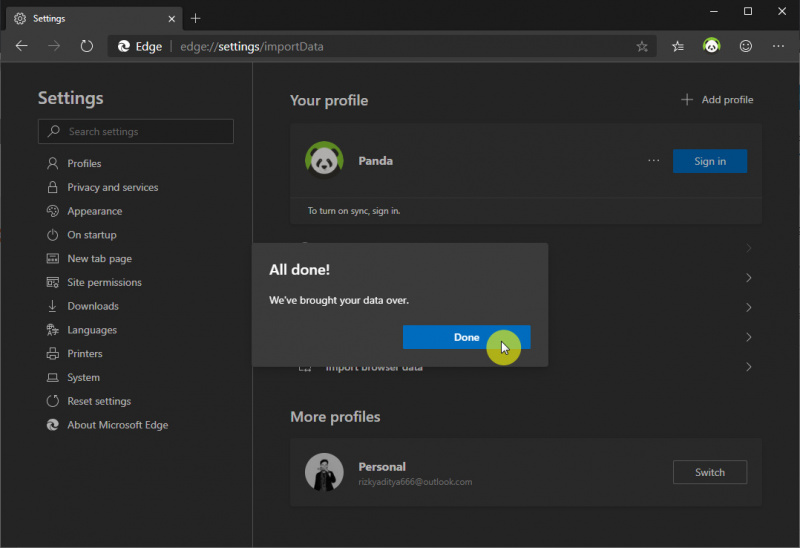Click the System laptop icon

tap(53, 378)
